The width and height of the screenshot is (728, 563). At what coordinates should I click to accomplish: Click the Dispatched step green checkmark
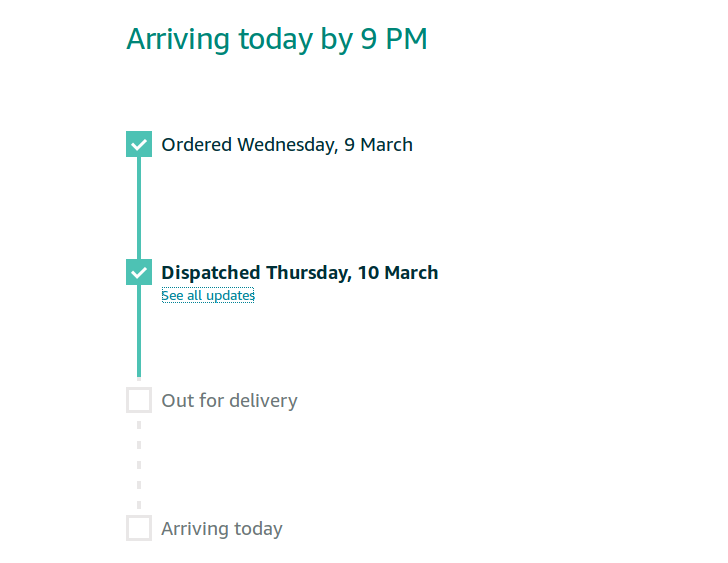pyautogui.click(x=139, y=272)
